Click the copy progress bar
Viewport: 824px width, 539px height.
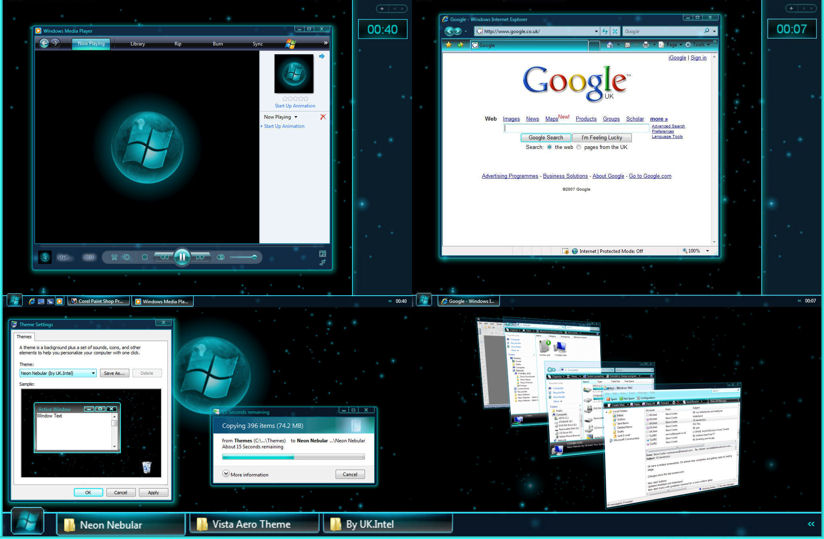pos(293,458)
